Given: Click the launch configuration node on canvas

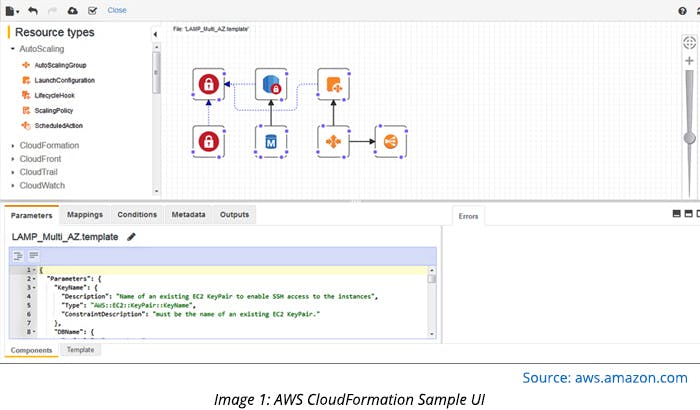Looking at the screenshot, I should coord(333,84).
